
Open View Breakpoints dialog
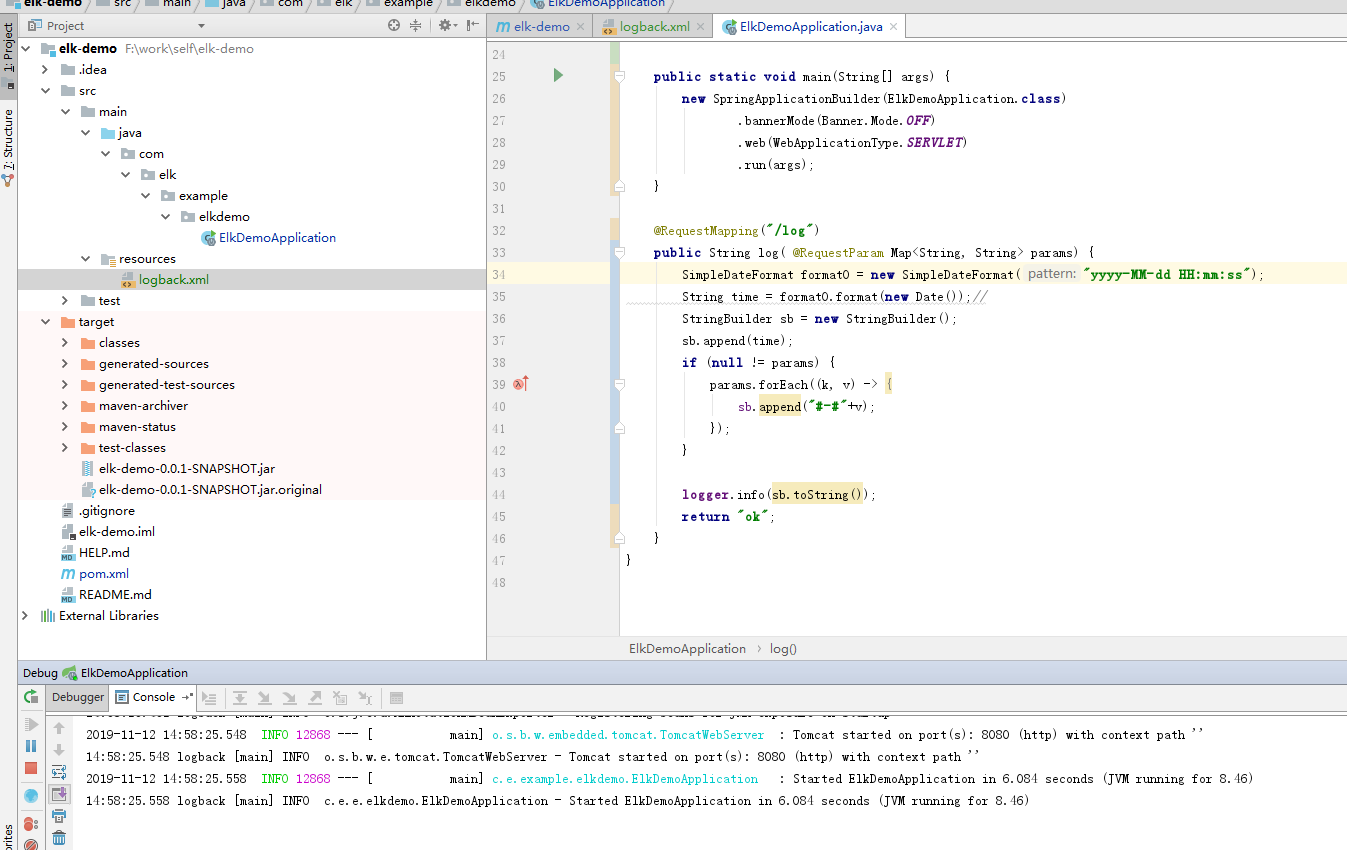click(31, 824)
